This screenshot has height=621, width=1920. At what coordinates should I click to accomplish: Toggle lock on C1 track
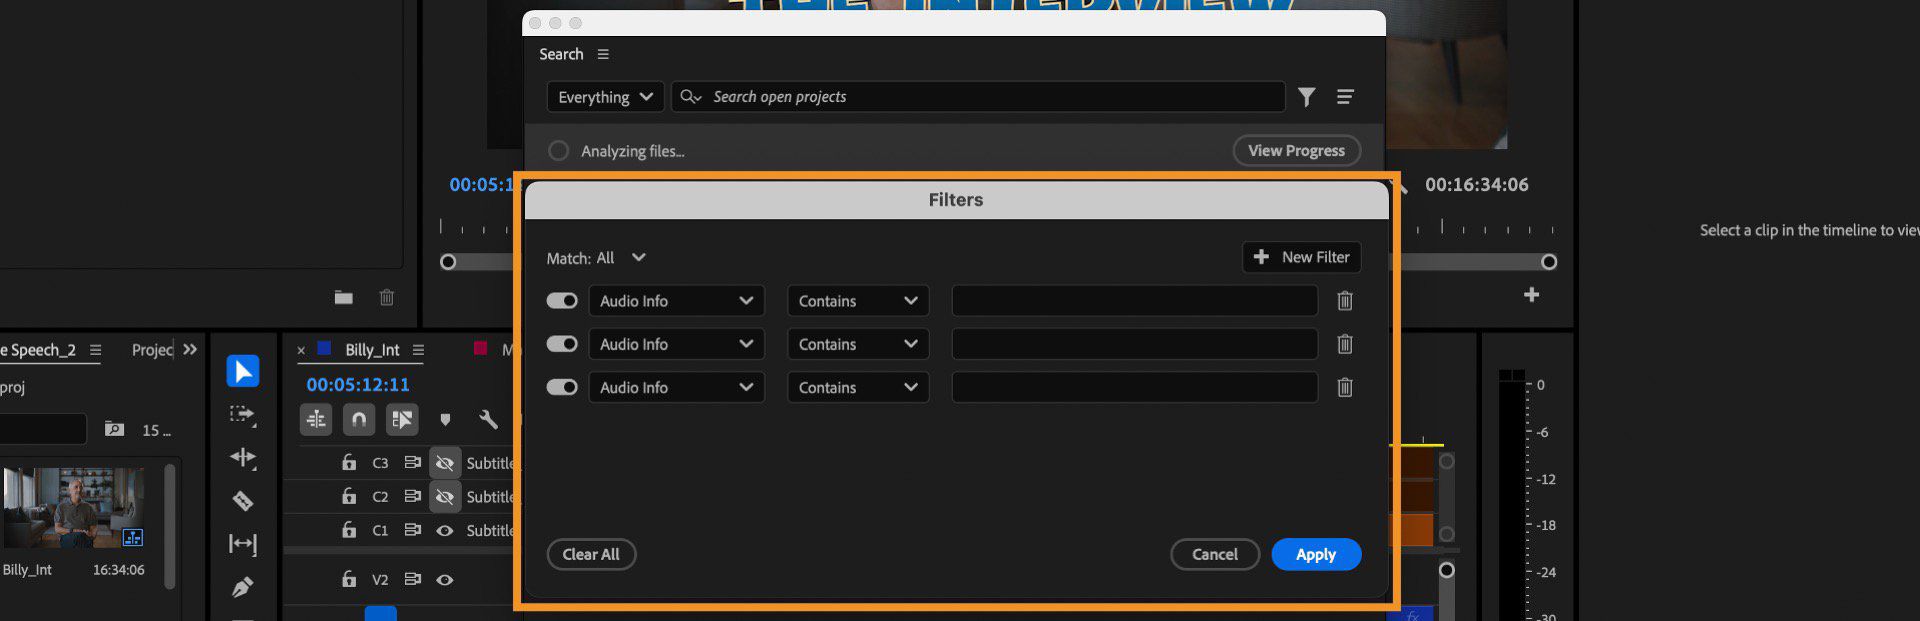[x=349, y=530]
